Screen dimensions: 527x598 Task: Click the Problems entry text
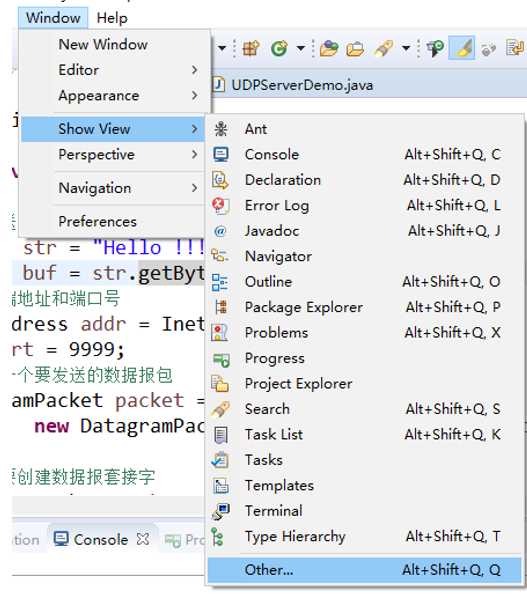[x=276, y=333]
